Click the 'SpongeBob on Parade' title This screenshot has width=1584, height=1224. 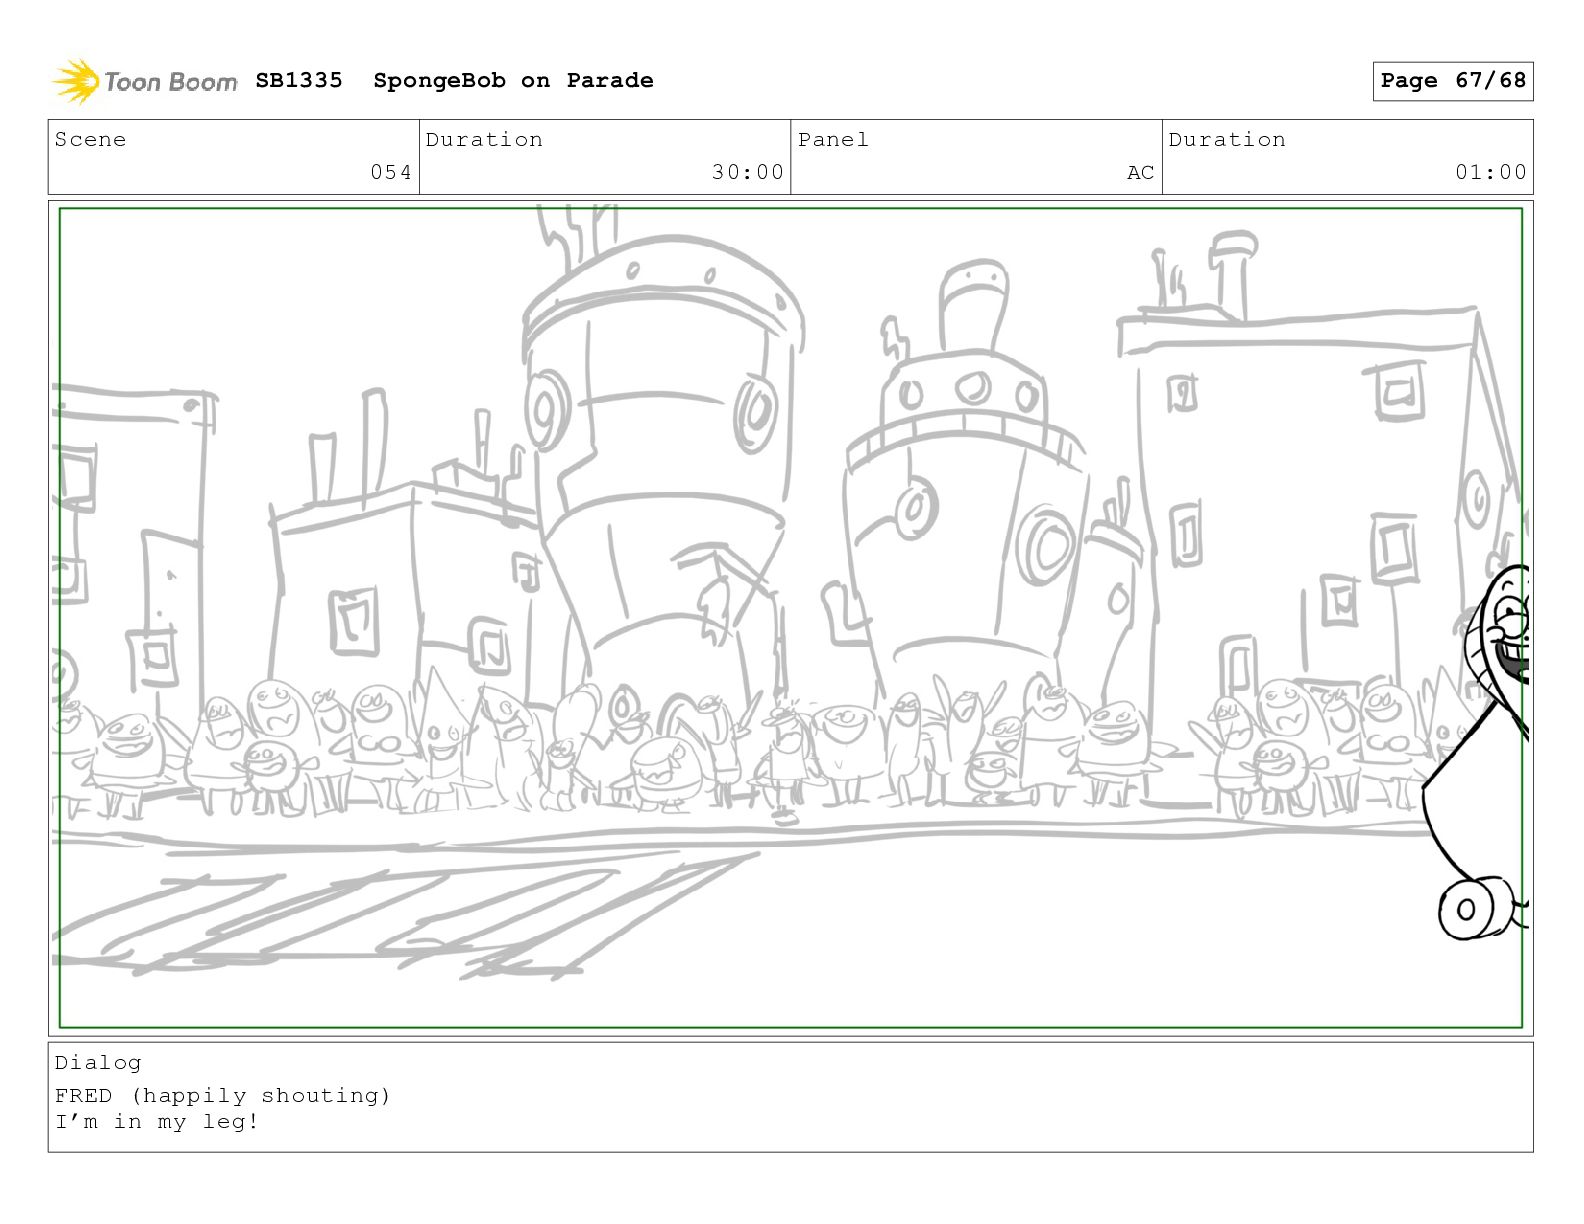(x=513, y=80)
